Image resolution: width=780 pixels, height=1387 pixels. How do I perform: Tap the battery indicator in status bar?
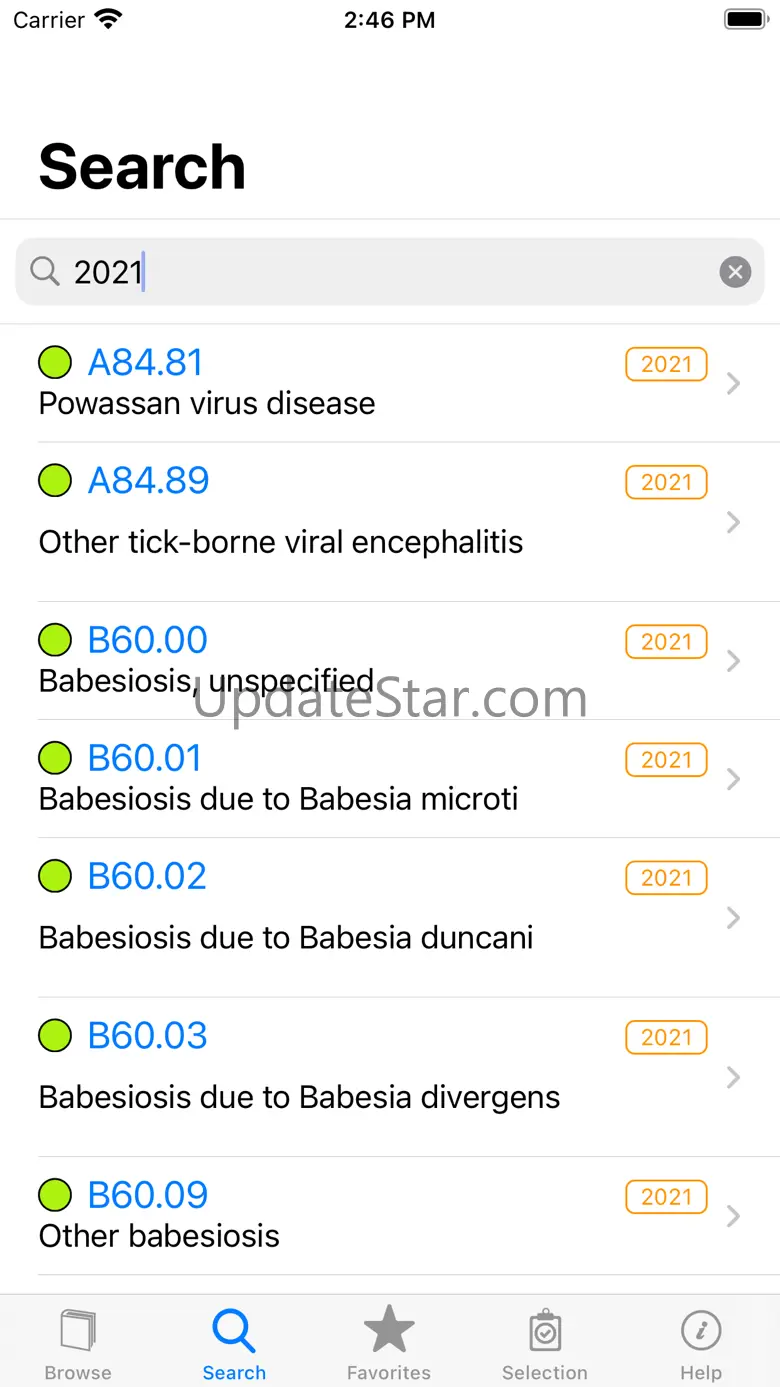tap(745, 19)
